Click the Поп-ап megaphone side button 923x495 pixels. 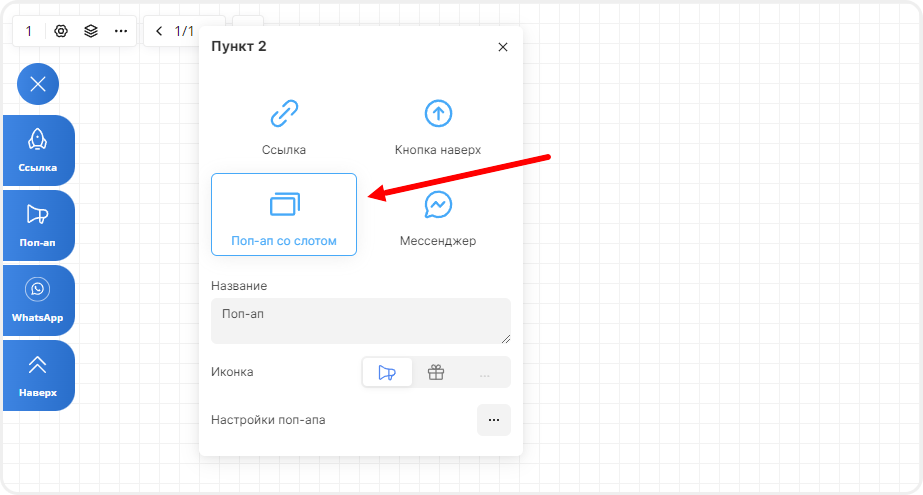pos(39,225)
